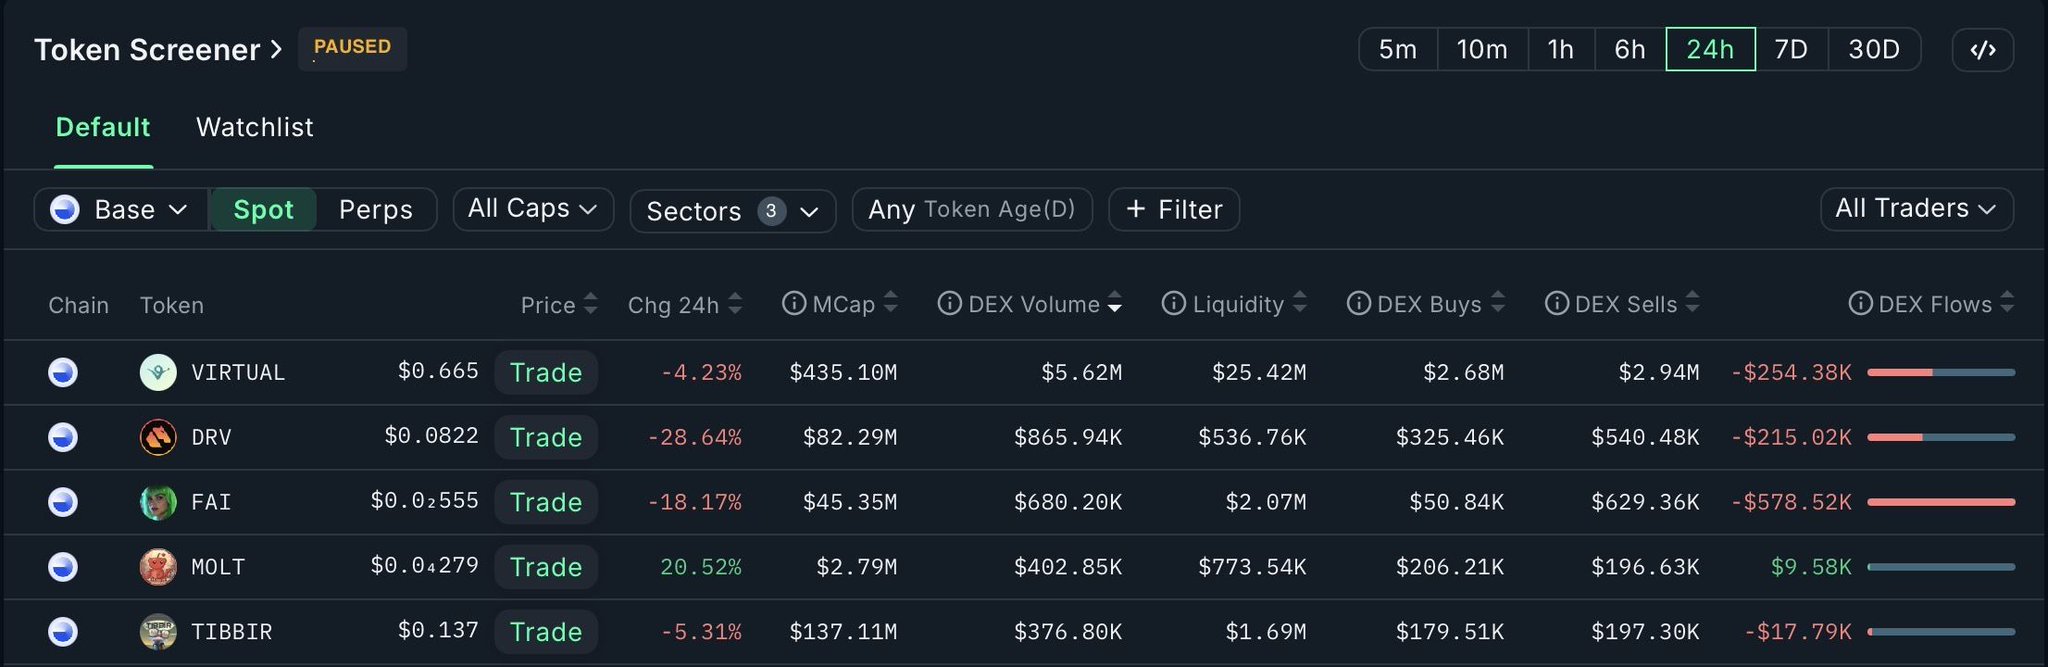Click the FAI token avatar icon
Viewport: 2048px width, 667px height.
pyautogui.click(x=158, y=502)
